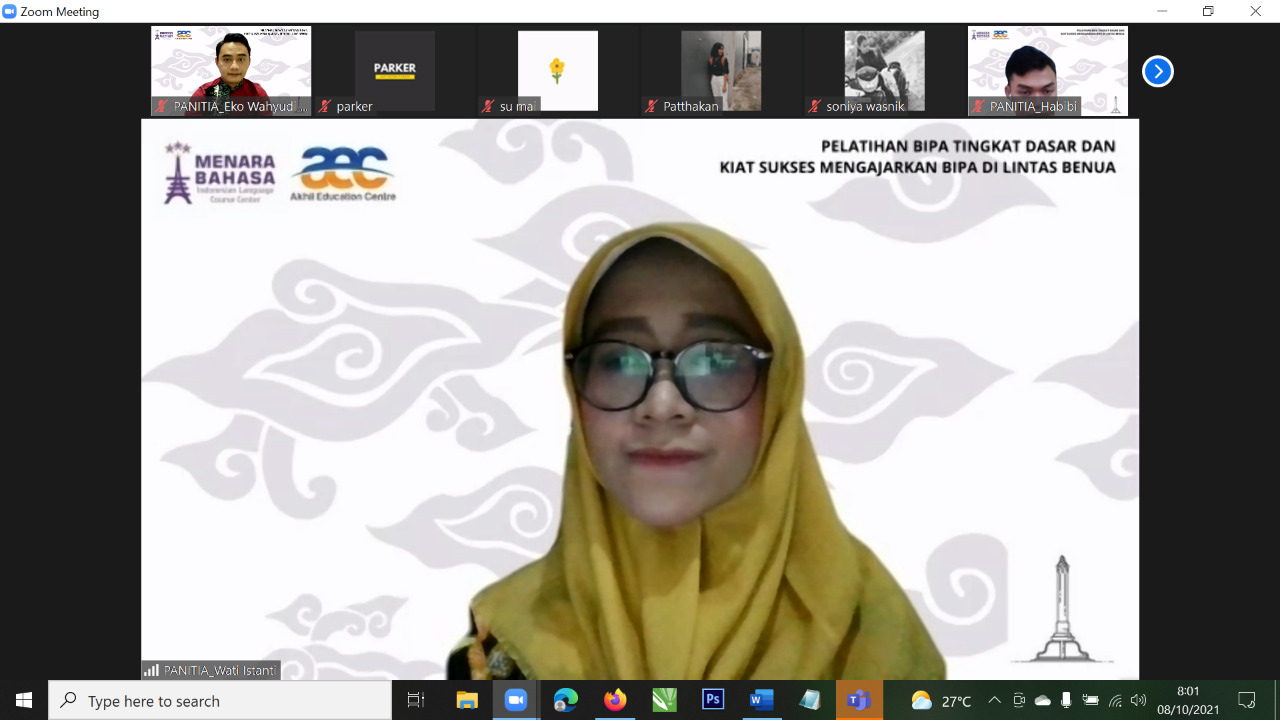Open File Explorer from the taskbar
The width and height of the screenshot is (1280, 720).
[x=467, y=700]
